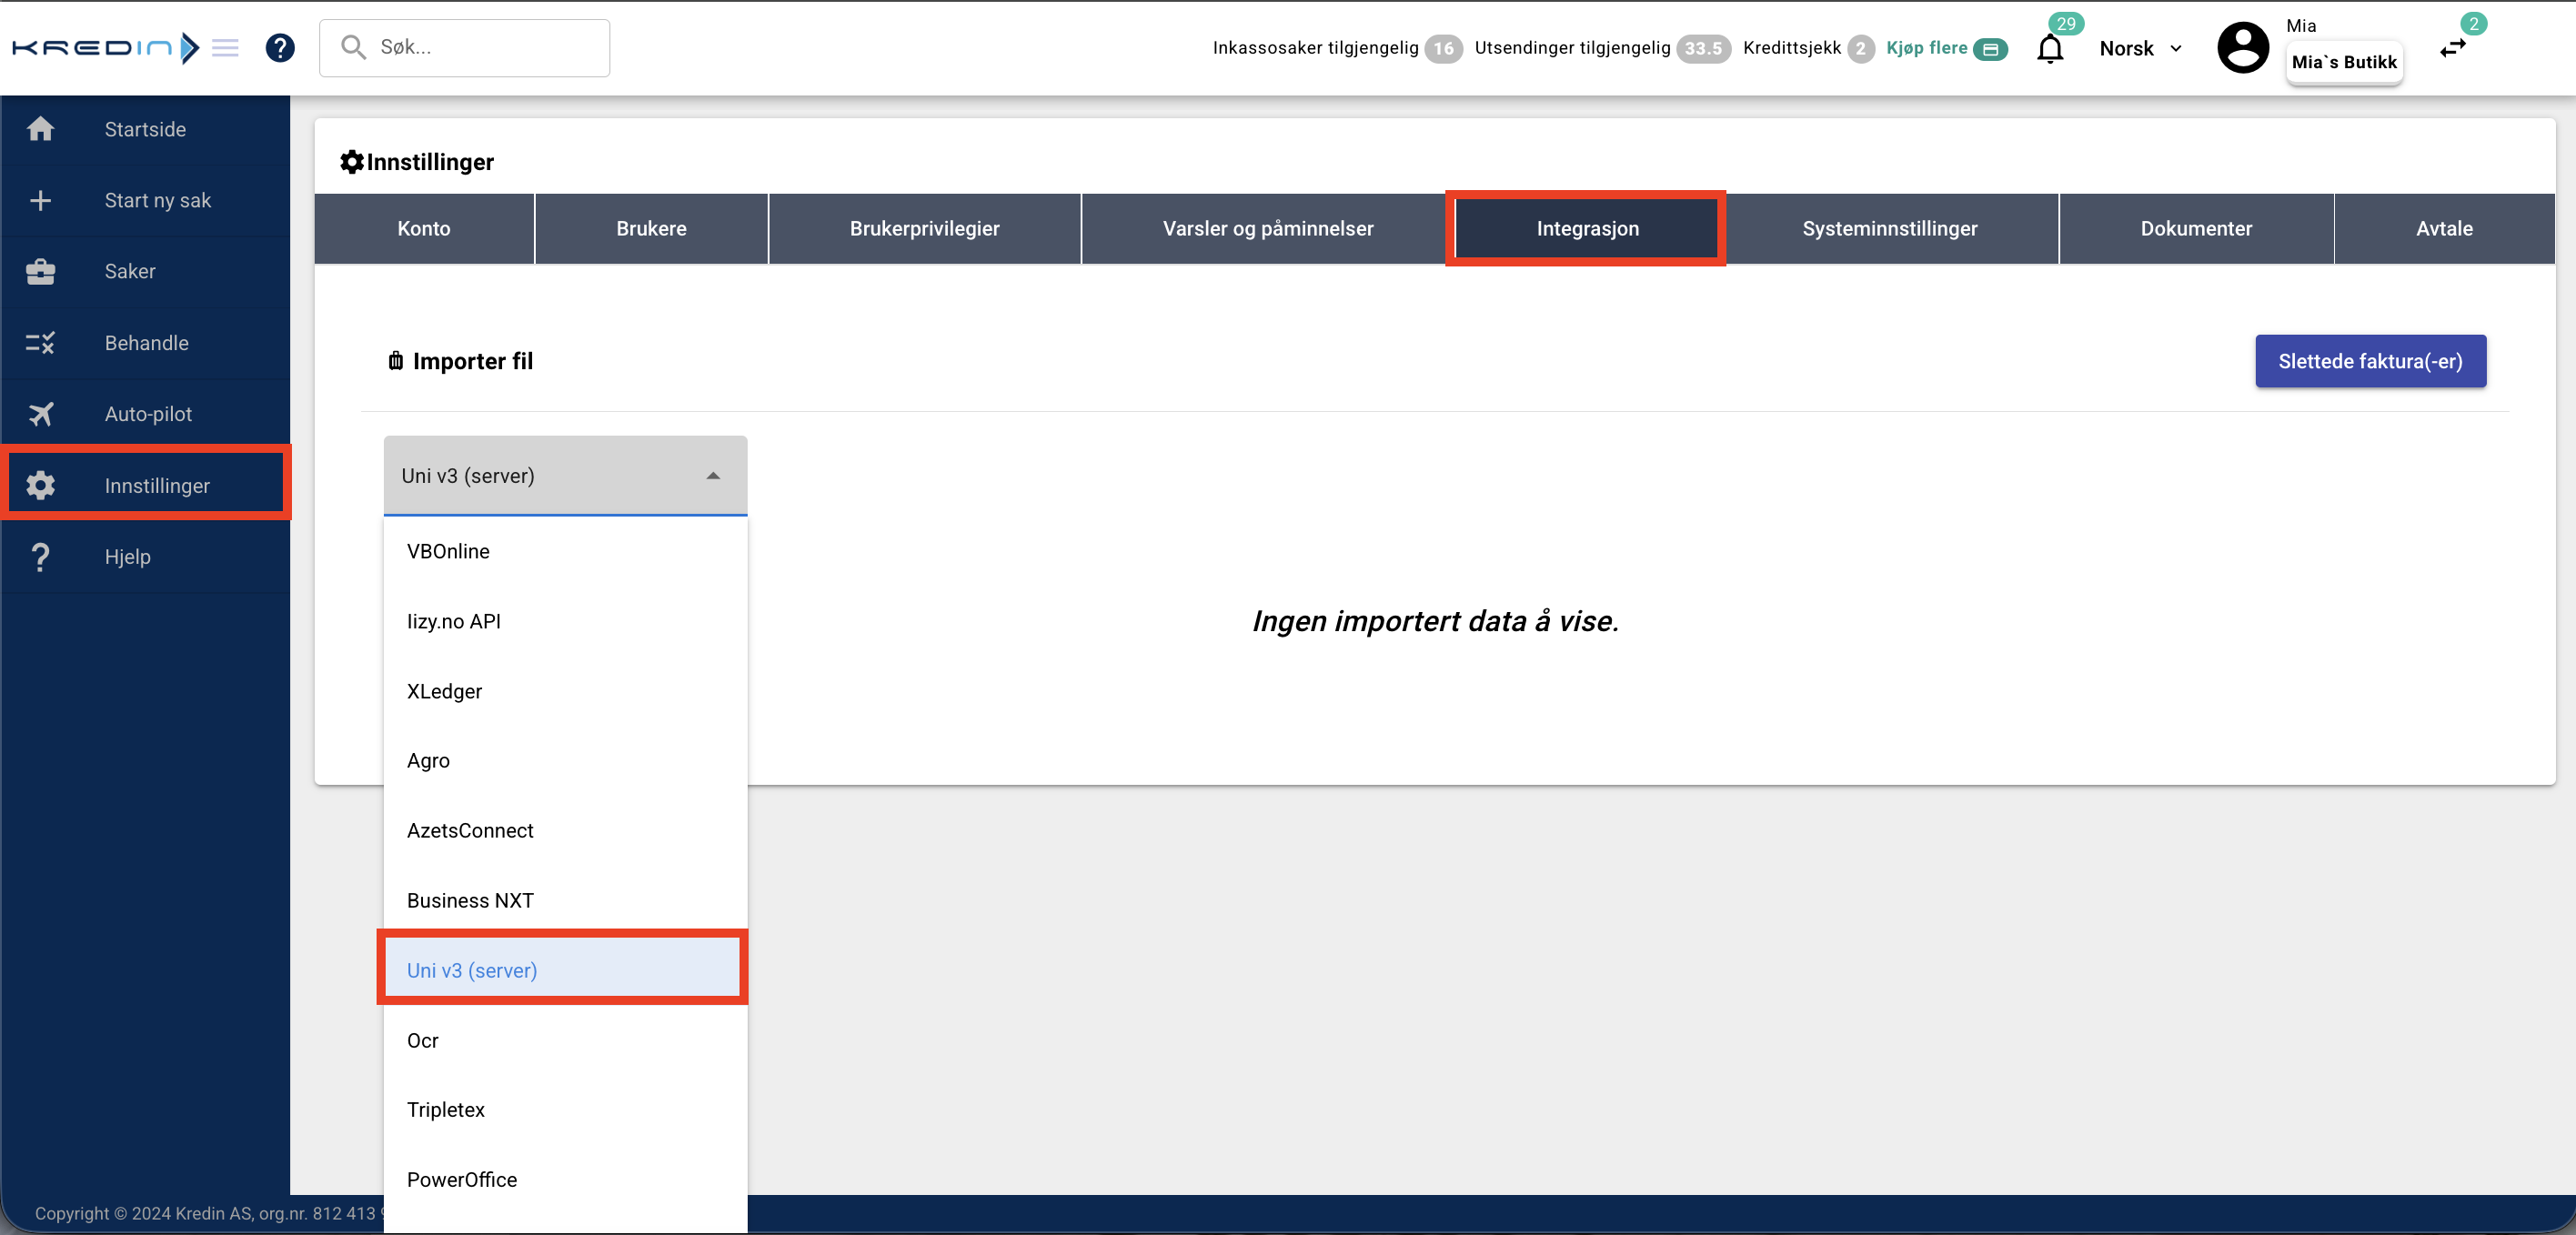The height and width of the screenshot is (1235, 2576).
Task: Click the Auto-pilot airplane icon
Action: pos(40,414)
